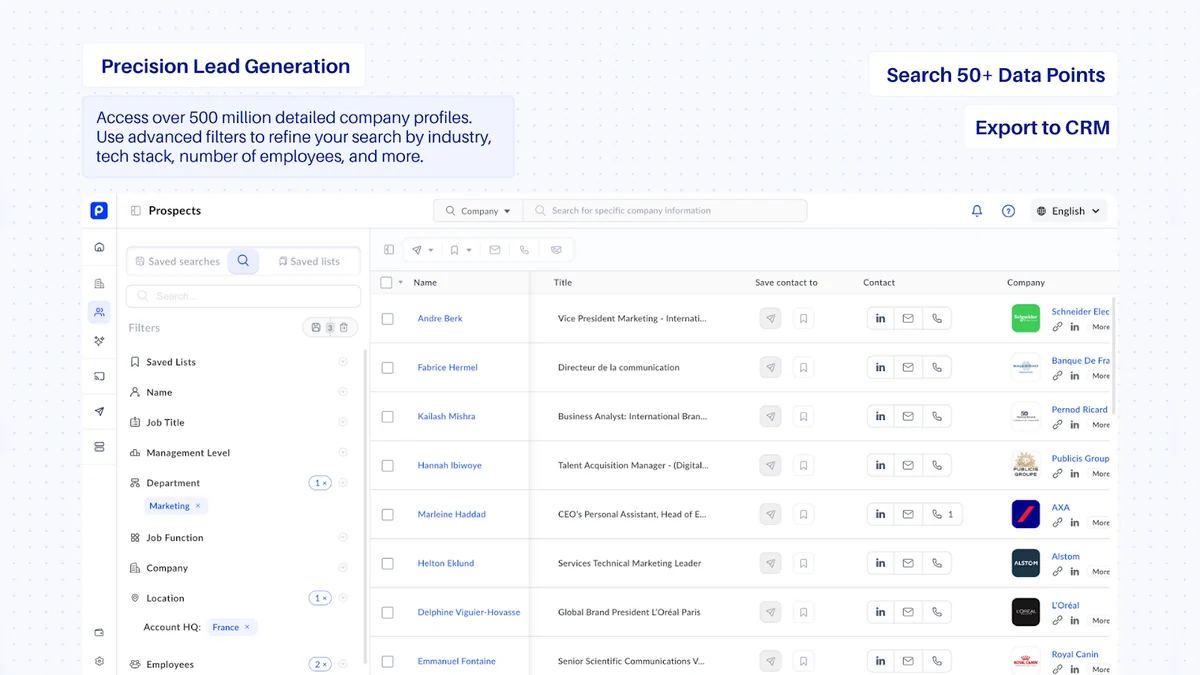
Task: Open the wallet icon in sidebar
Action: (x=99, y=632)
